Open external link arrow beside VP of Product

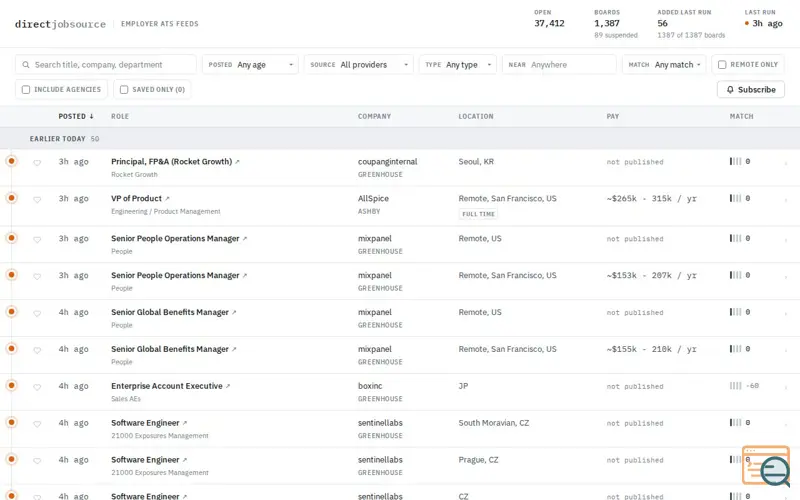(x=167, y=198)
